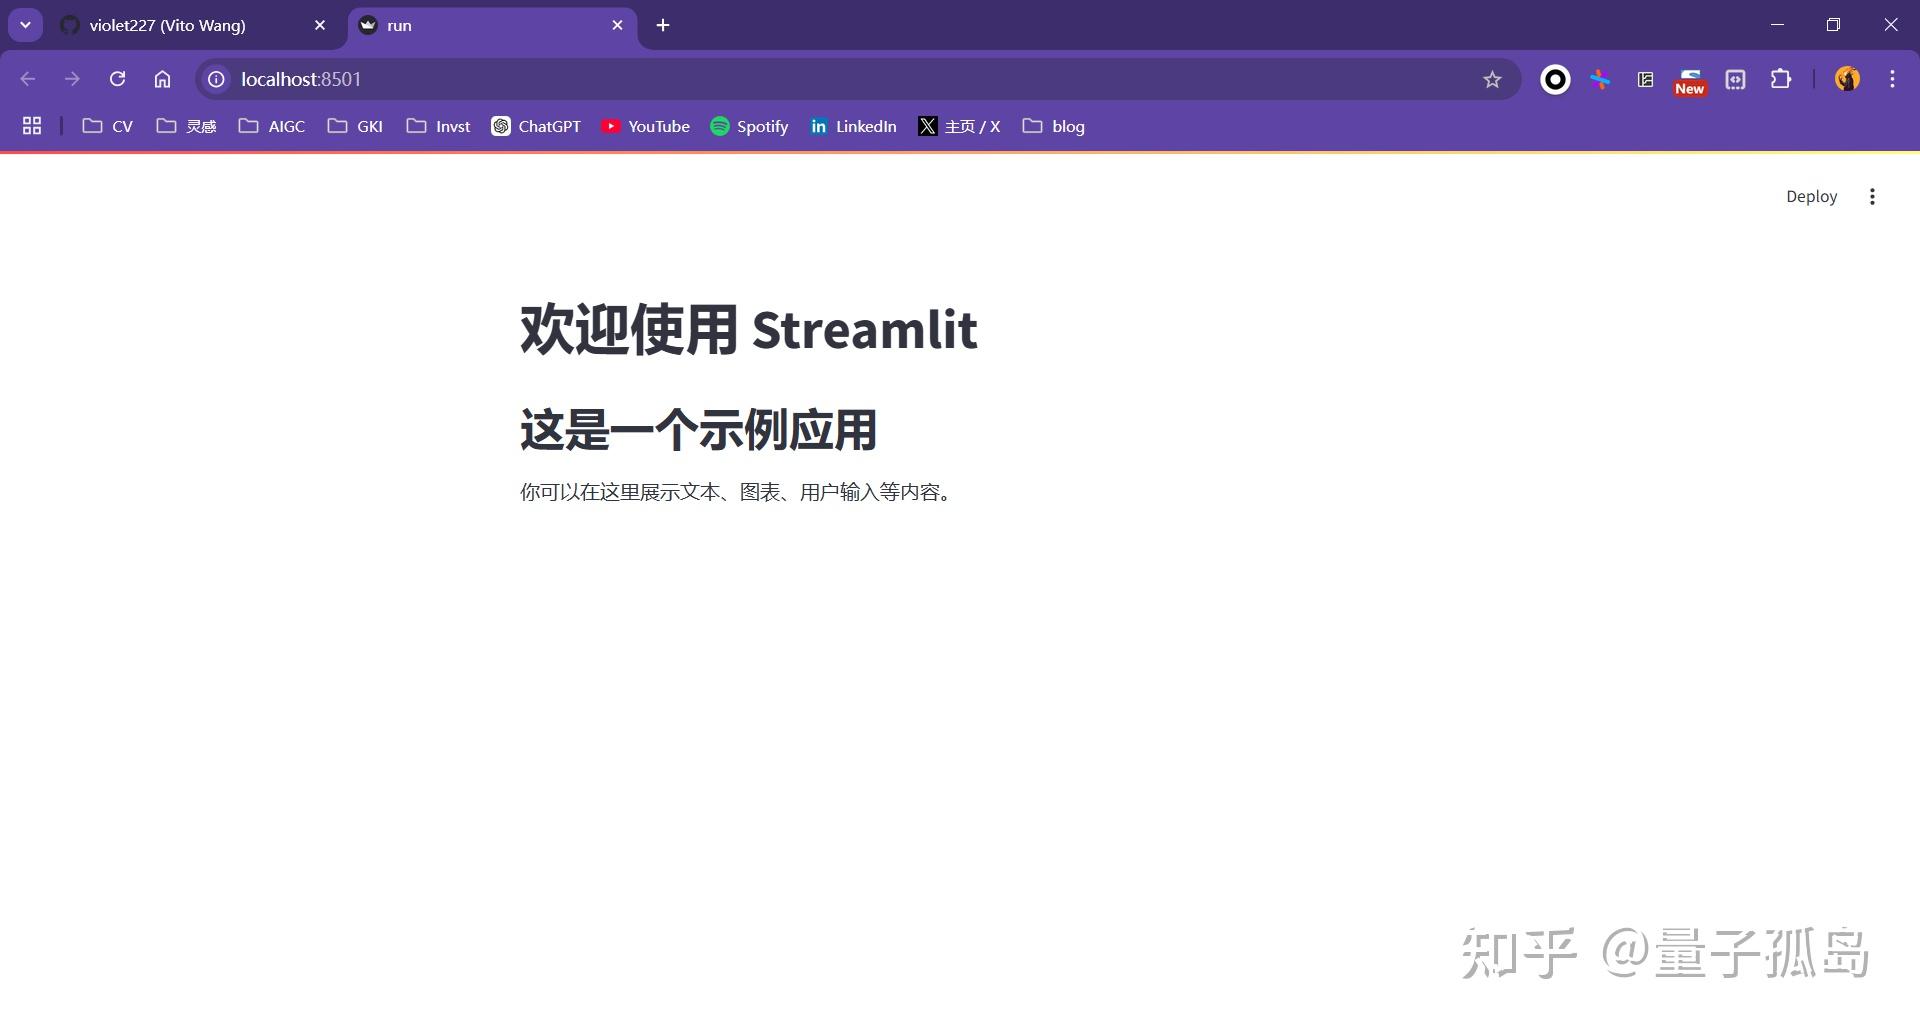1920x1030 pixels.
Task: Open the blog bookmarks folder
Action: click(1052, 126)
